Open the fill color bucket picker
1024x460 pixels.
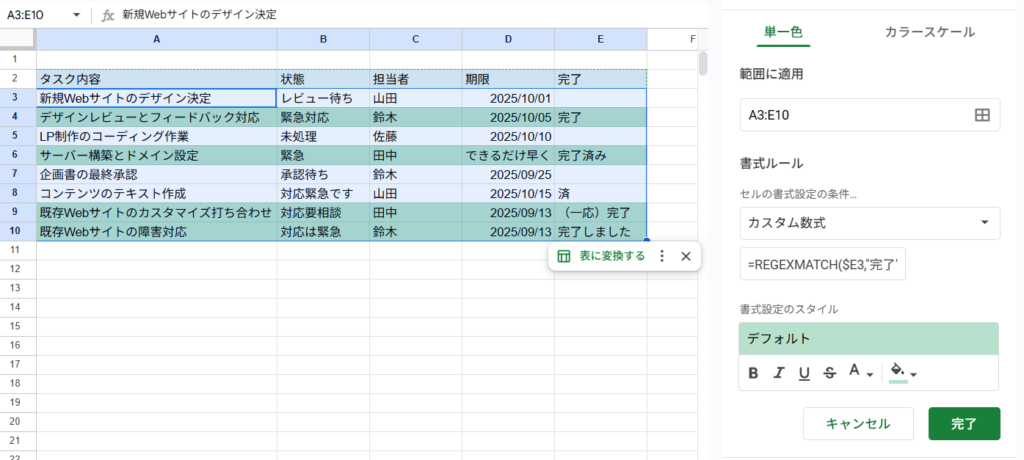click(903, 373)
